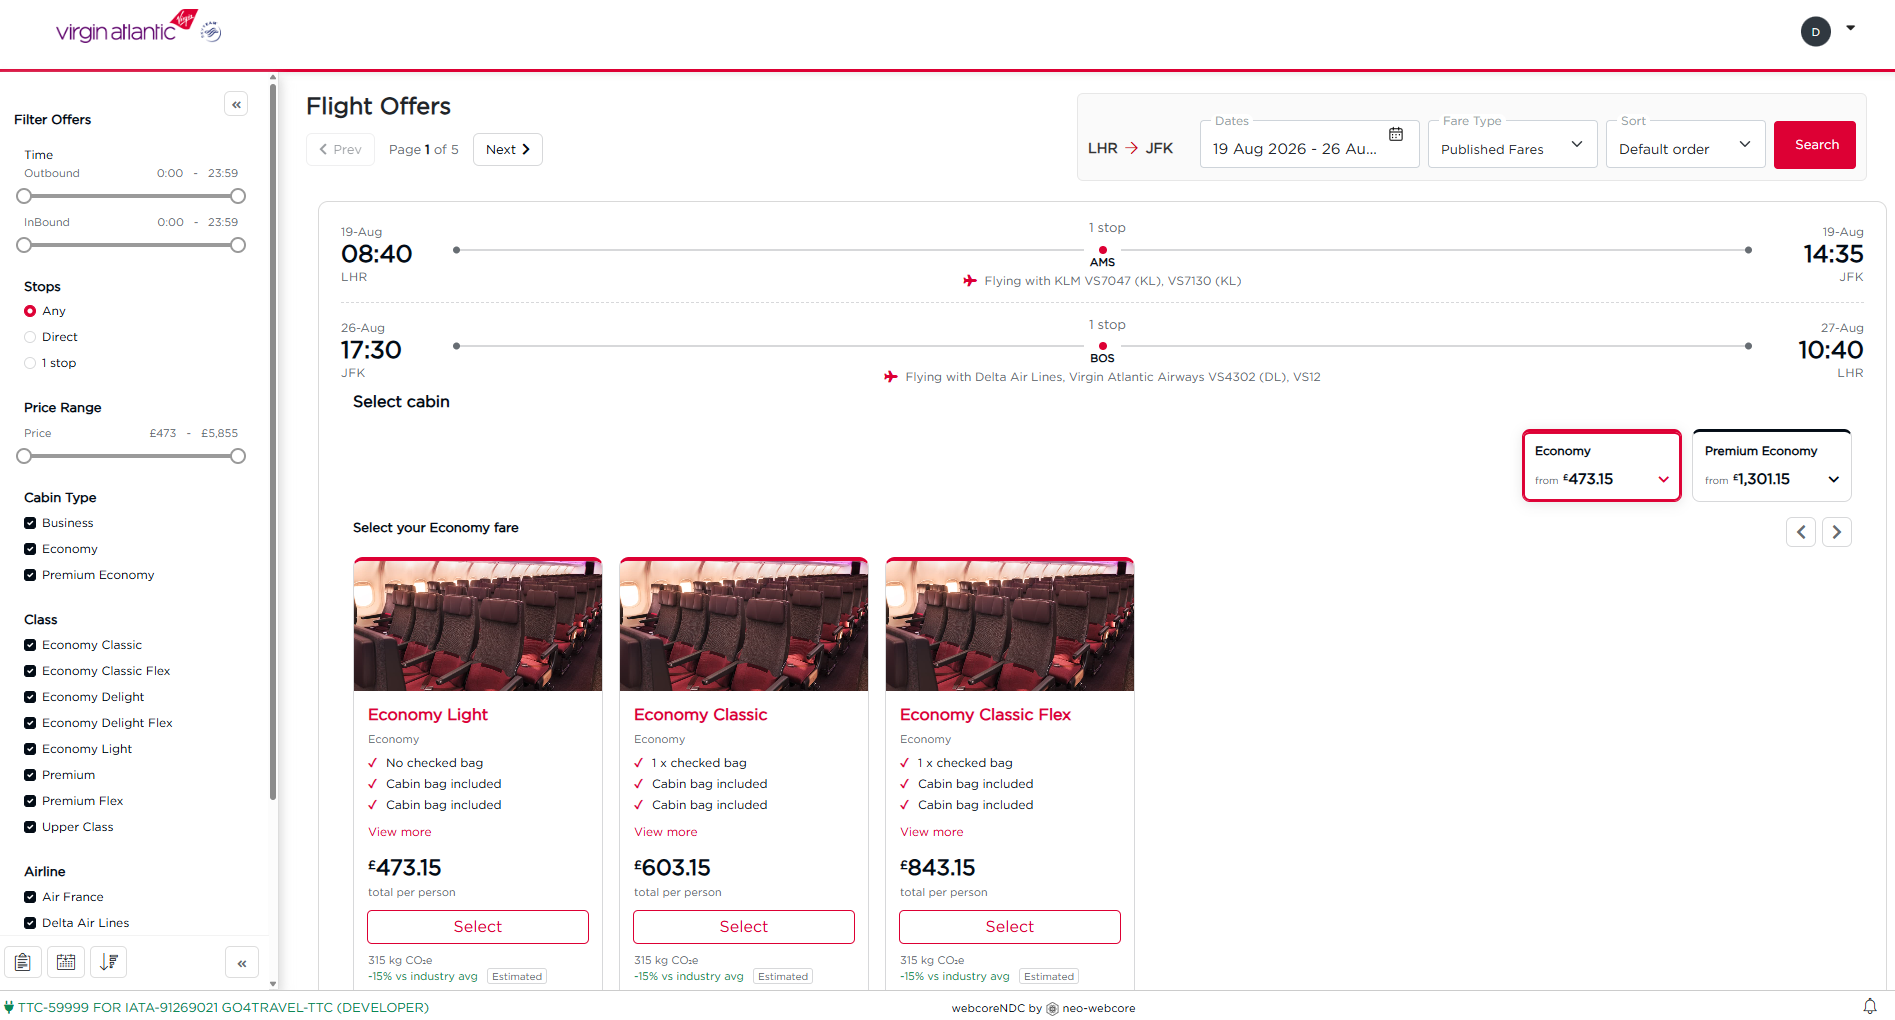The image size is (1895, 1020).
Task: Expand the Economy cabin price dropdown
Action: click(x=1601, y=466)
